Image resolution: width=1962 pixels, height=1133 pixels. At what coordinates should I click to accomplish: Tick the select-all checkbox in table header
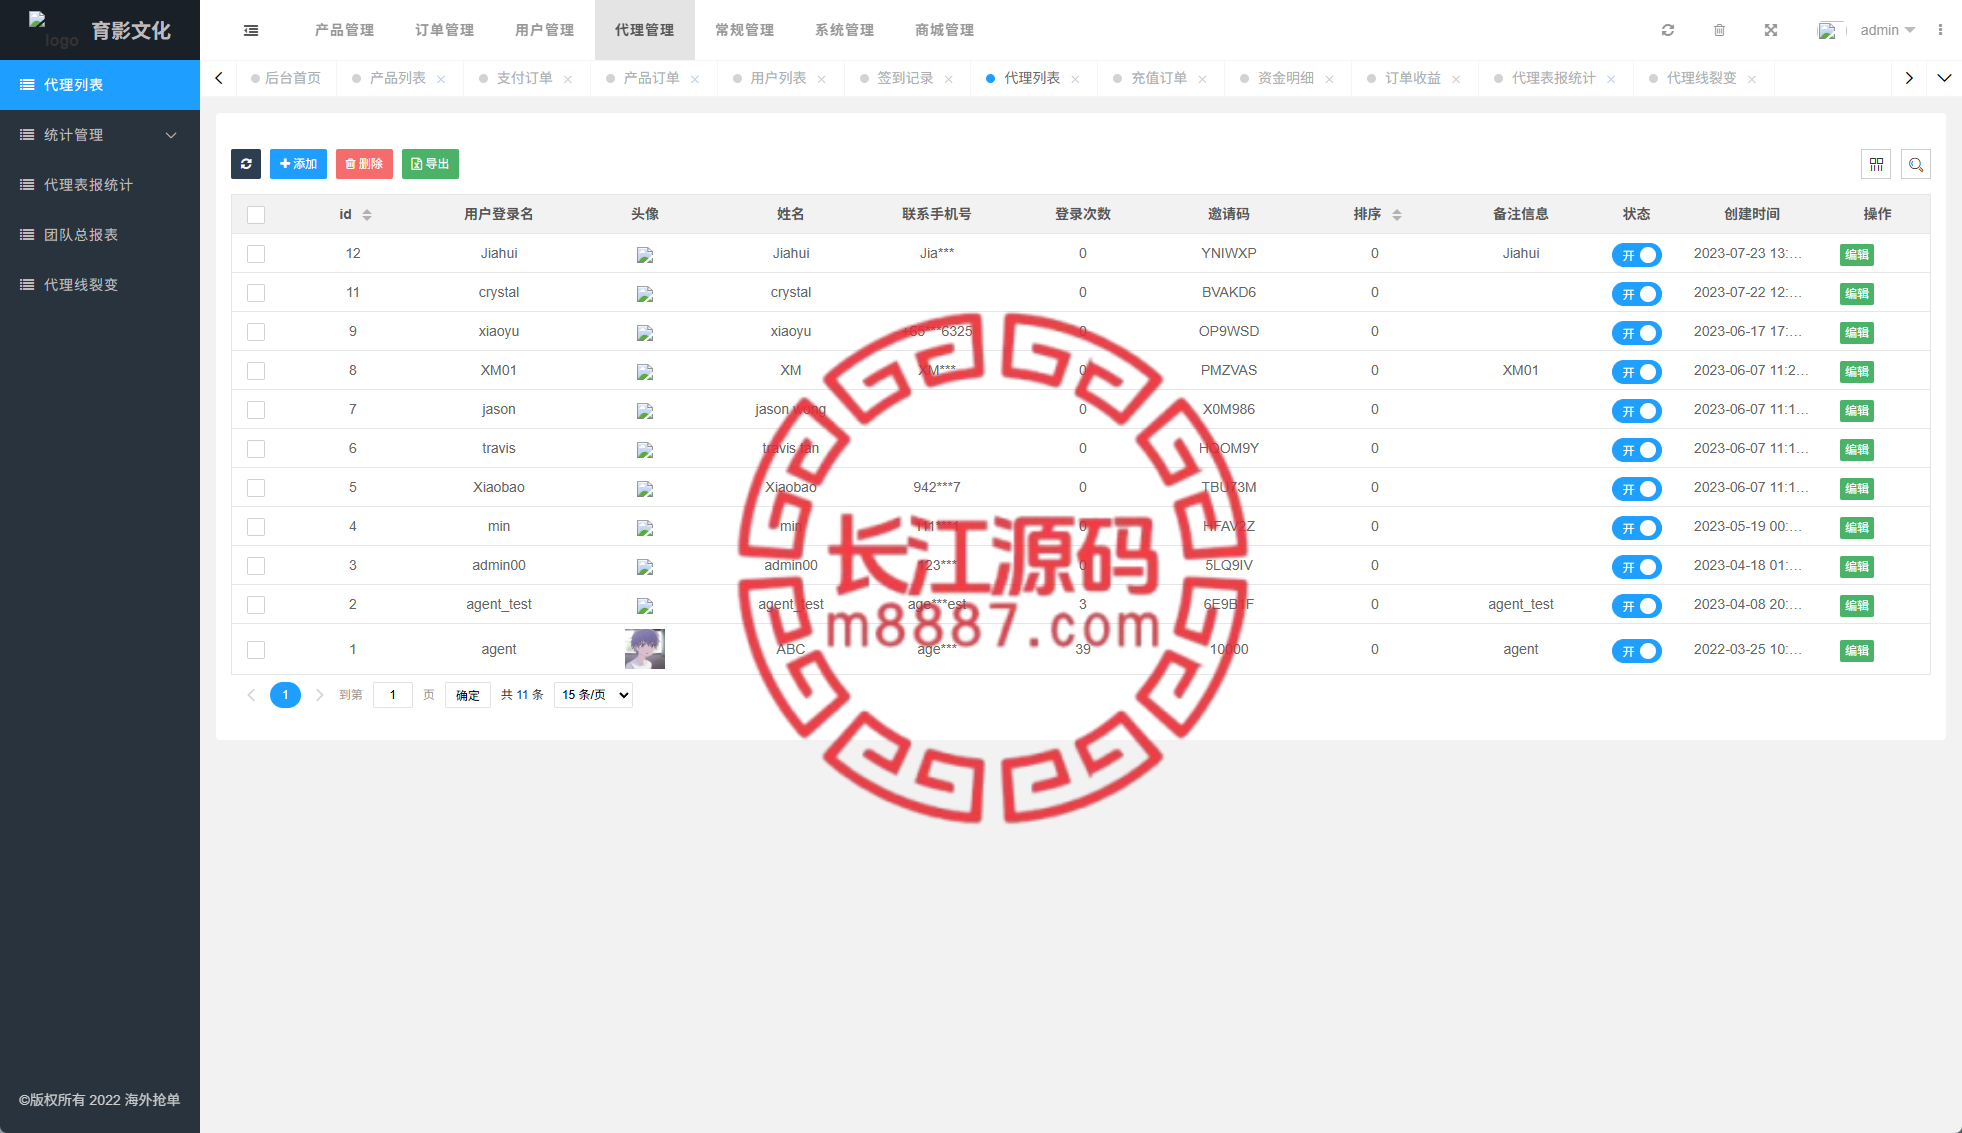[x=256, y=215]
